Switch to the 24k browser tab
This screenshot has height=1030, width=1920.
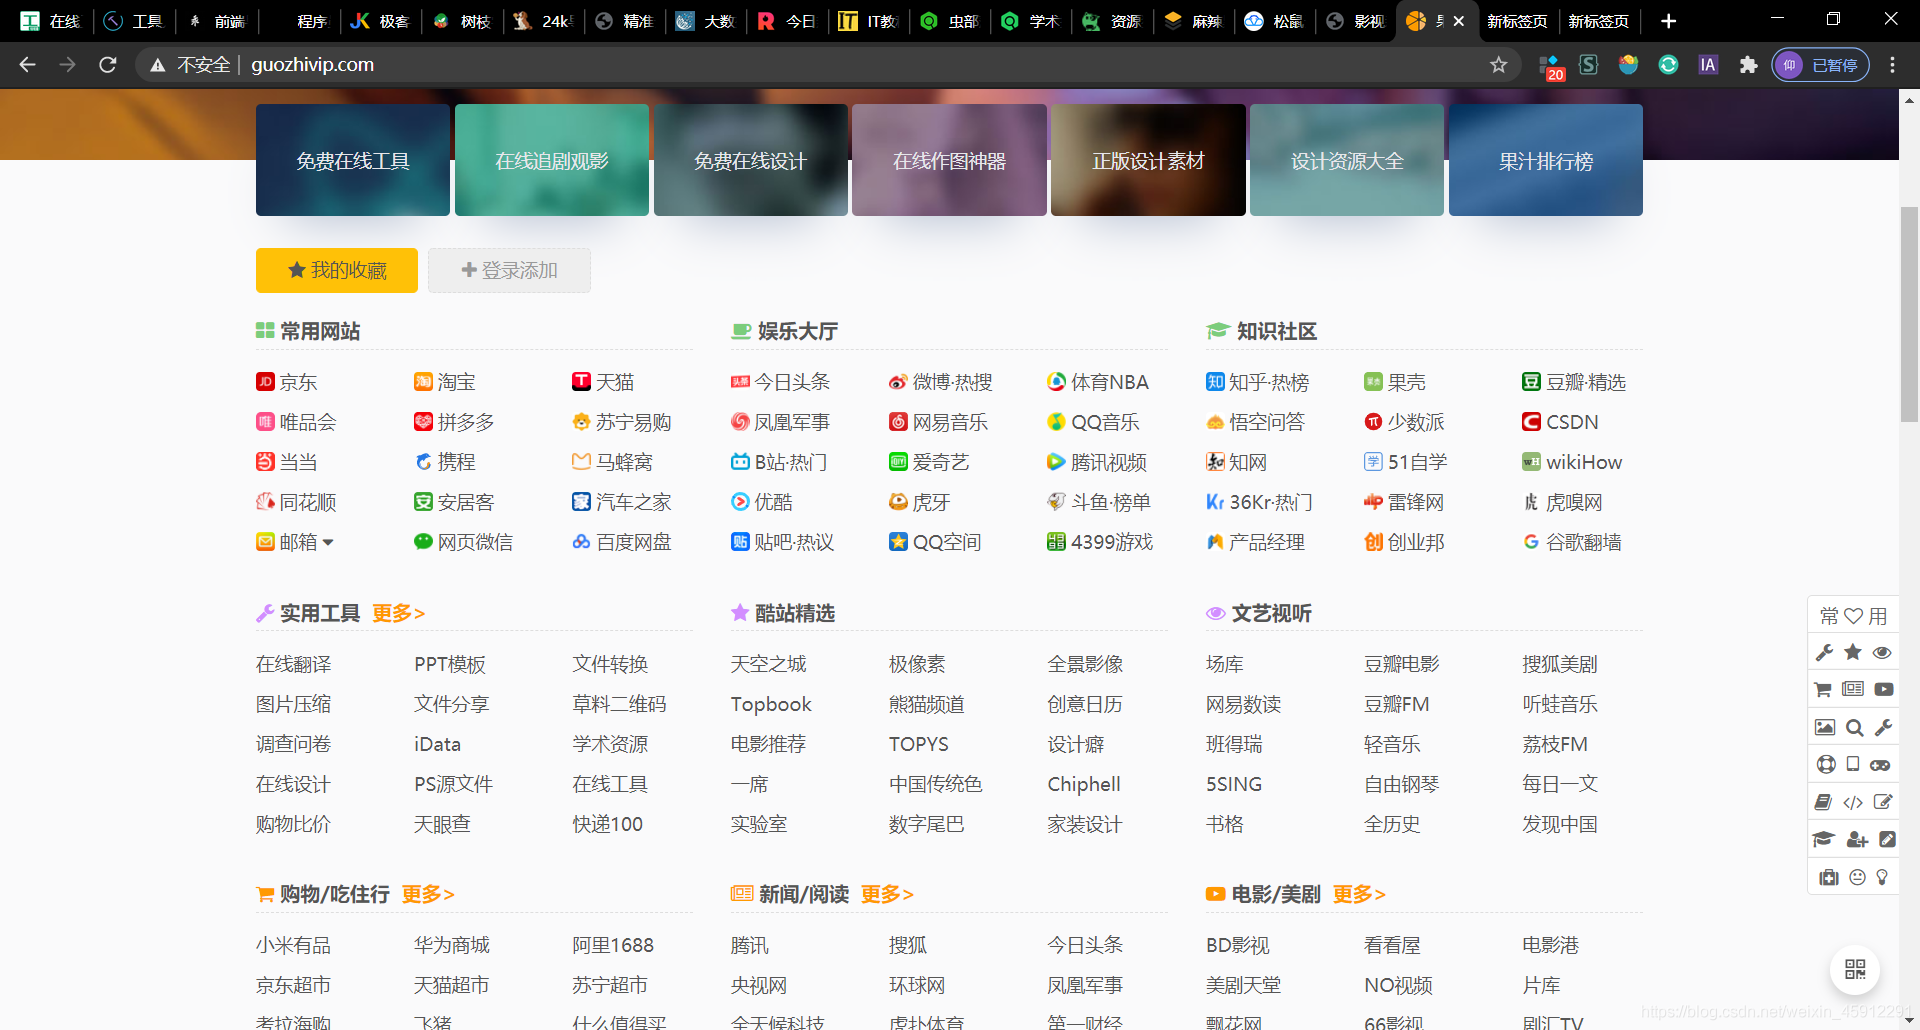point(541,21)
